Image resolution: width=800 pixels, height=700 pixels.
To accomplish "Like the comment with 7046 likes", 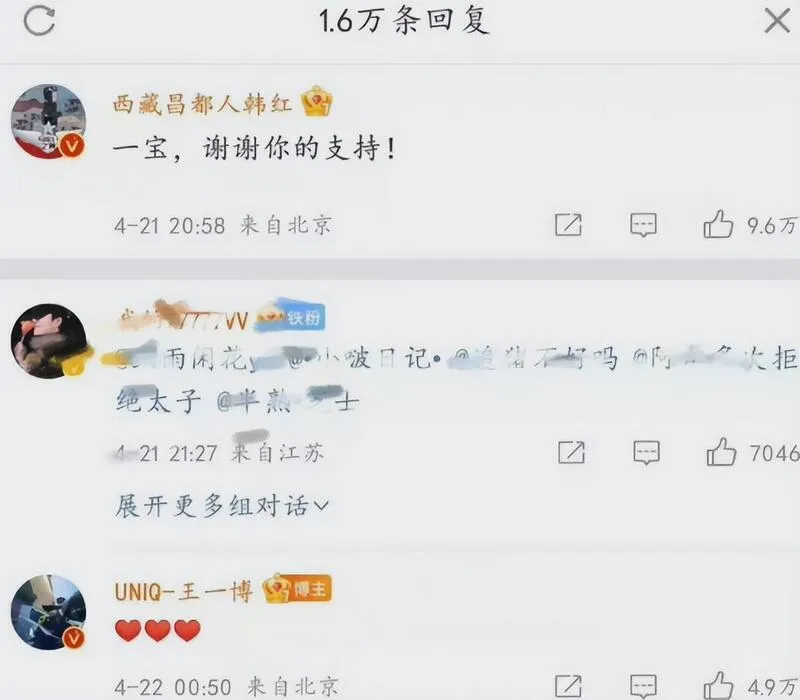I will [721, 452].
